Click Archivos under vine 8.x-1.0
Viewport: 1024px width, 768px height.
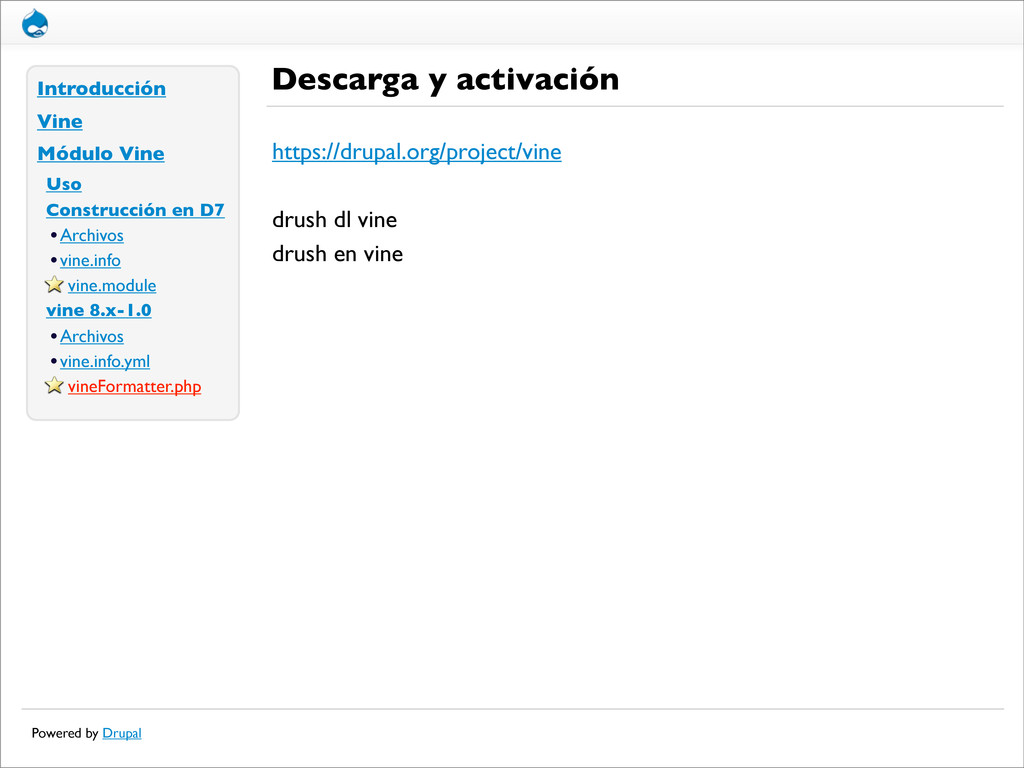pos(91,336)
